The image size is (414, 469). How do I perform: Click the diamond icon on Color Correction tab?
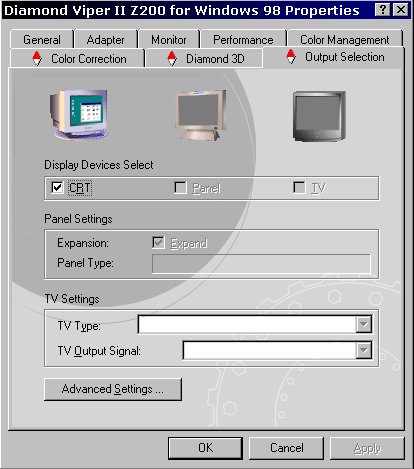37,58
